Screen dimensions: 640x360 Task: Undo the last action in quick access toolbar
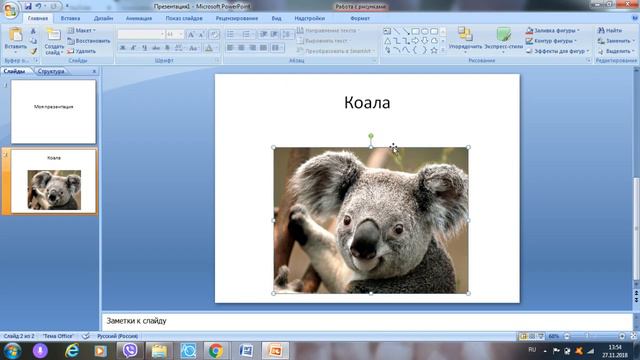[38, 6]
